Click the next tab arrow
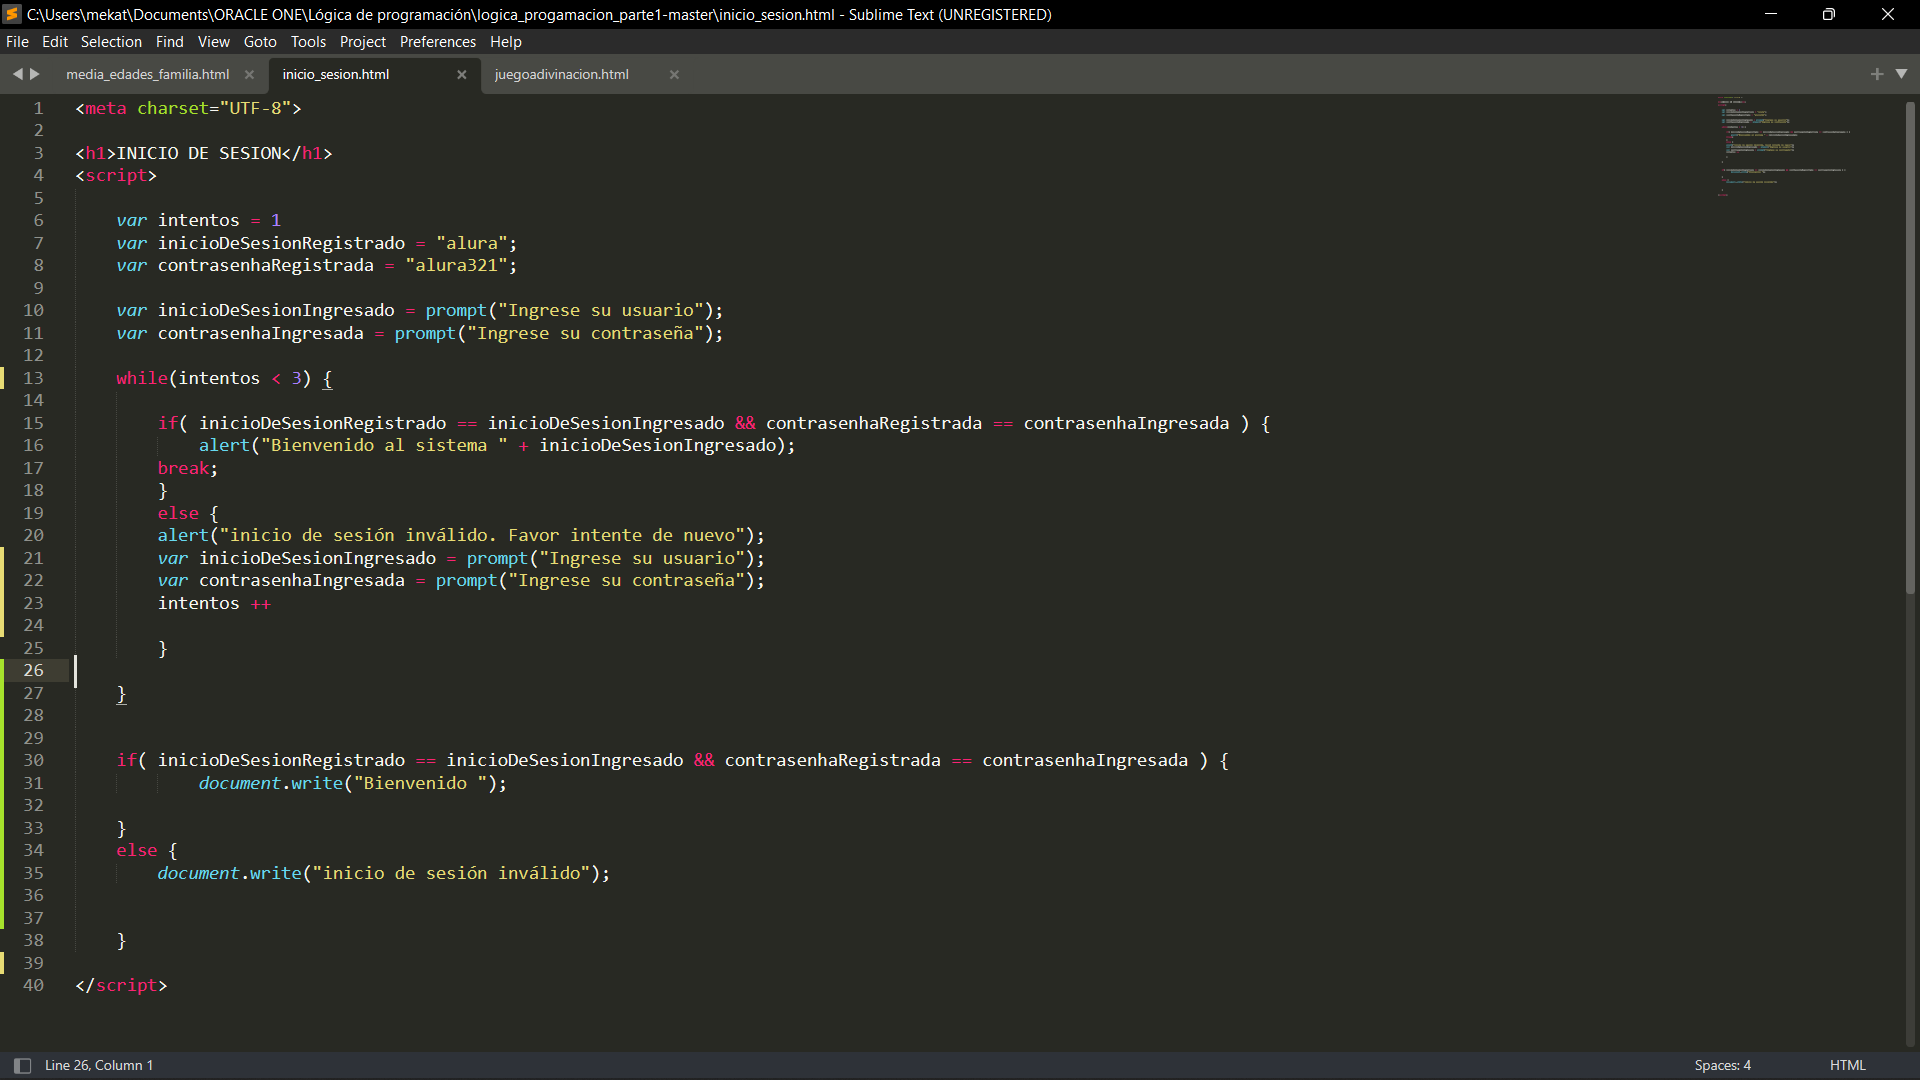This screenshot has width=1920, height=1080. click(35, 74)
